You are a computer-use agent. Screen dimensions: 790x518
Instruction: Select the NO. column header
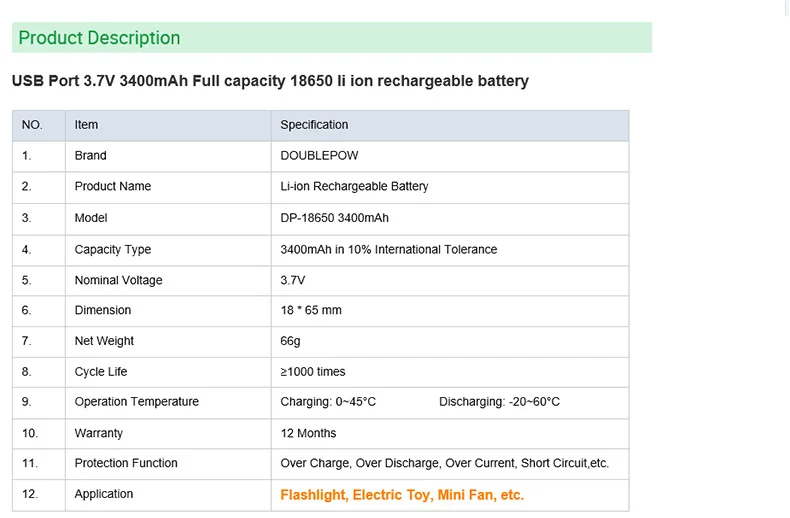[32, 124]
